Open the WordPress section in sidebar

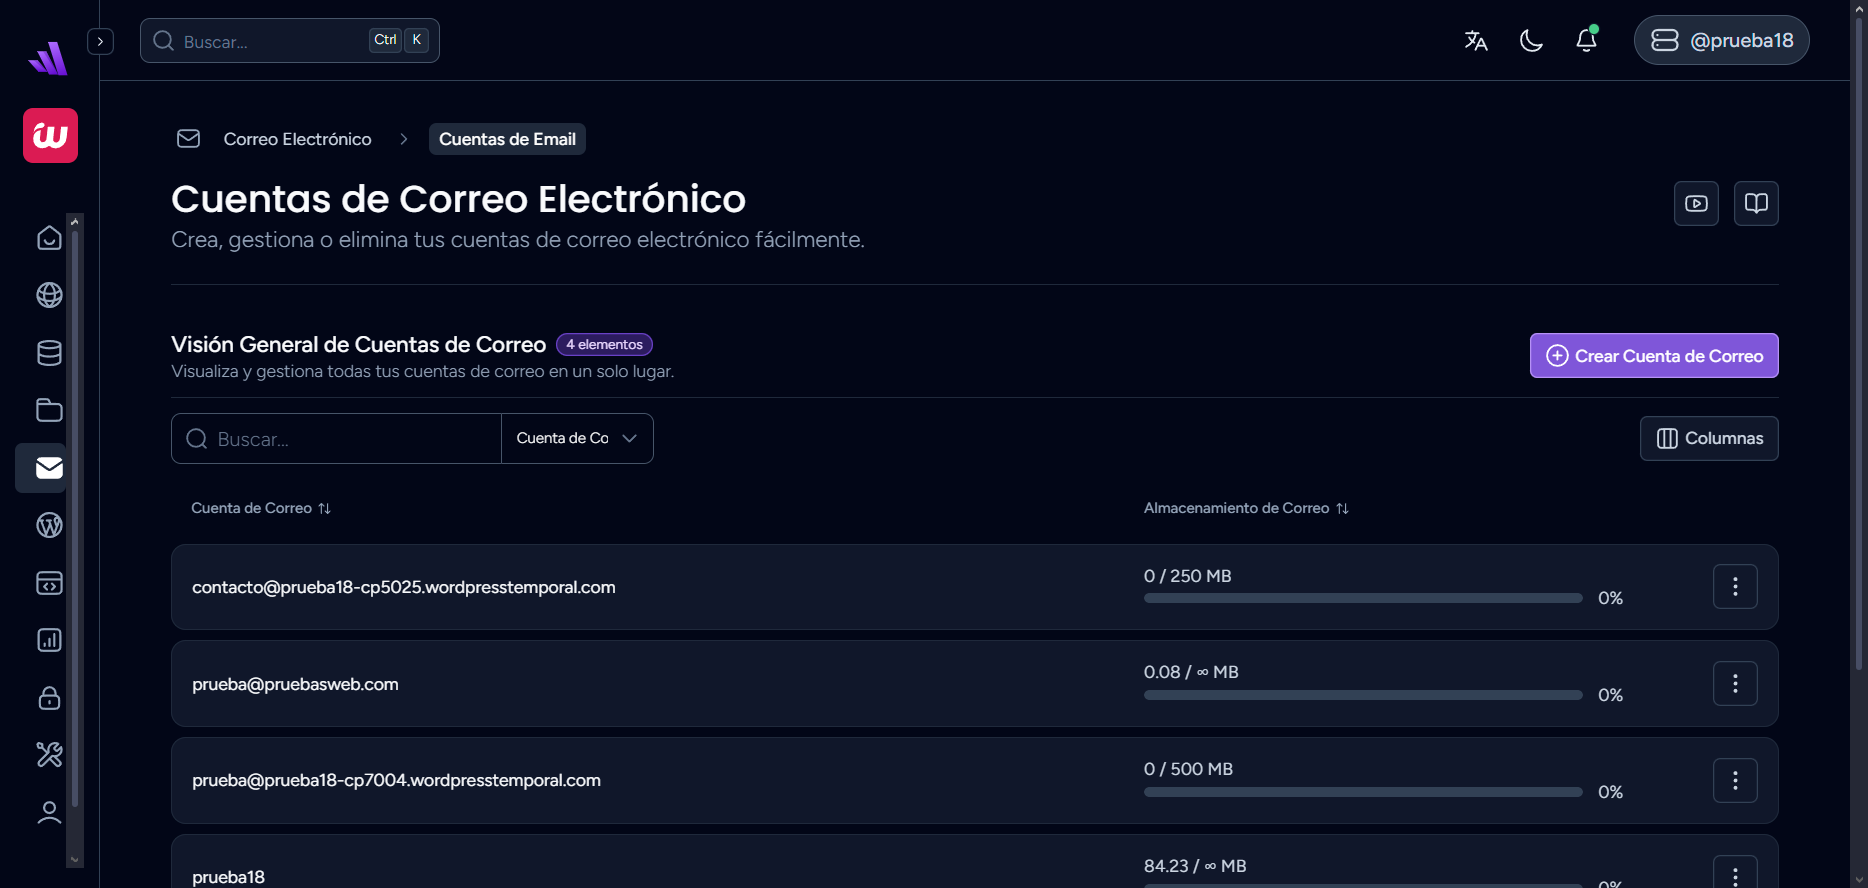(x=49, y=525)
